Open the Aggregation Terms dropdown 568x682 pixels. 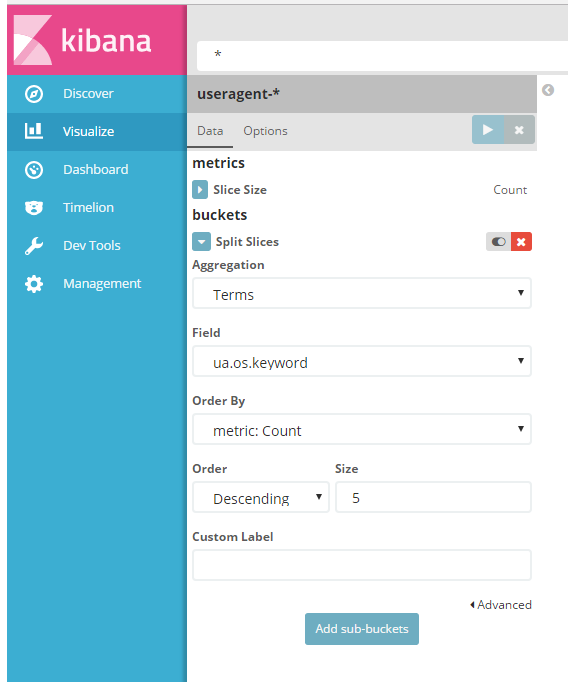(x=362, y=294)
